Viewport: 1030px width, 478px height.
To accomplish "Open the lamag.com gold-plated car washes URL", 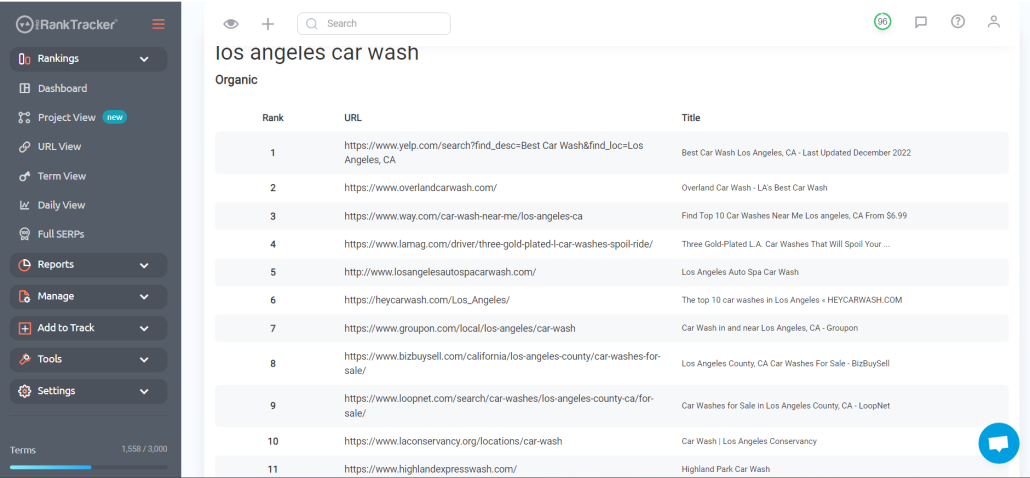I will pos(499,244).
